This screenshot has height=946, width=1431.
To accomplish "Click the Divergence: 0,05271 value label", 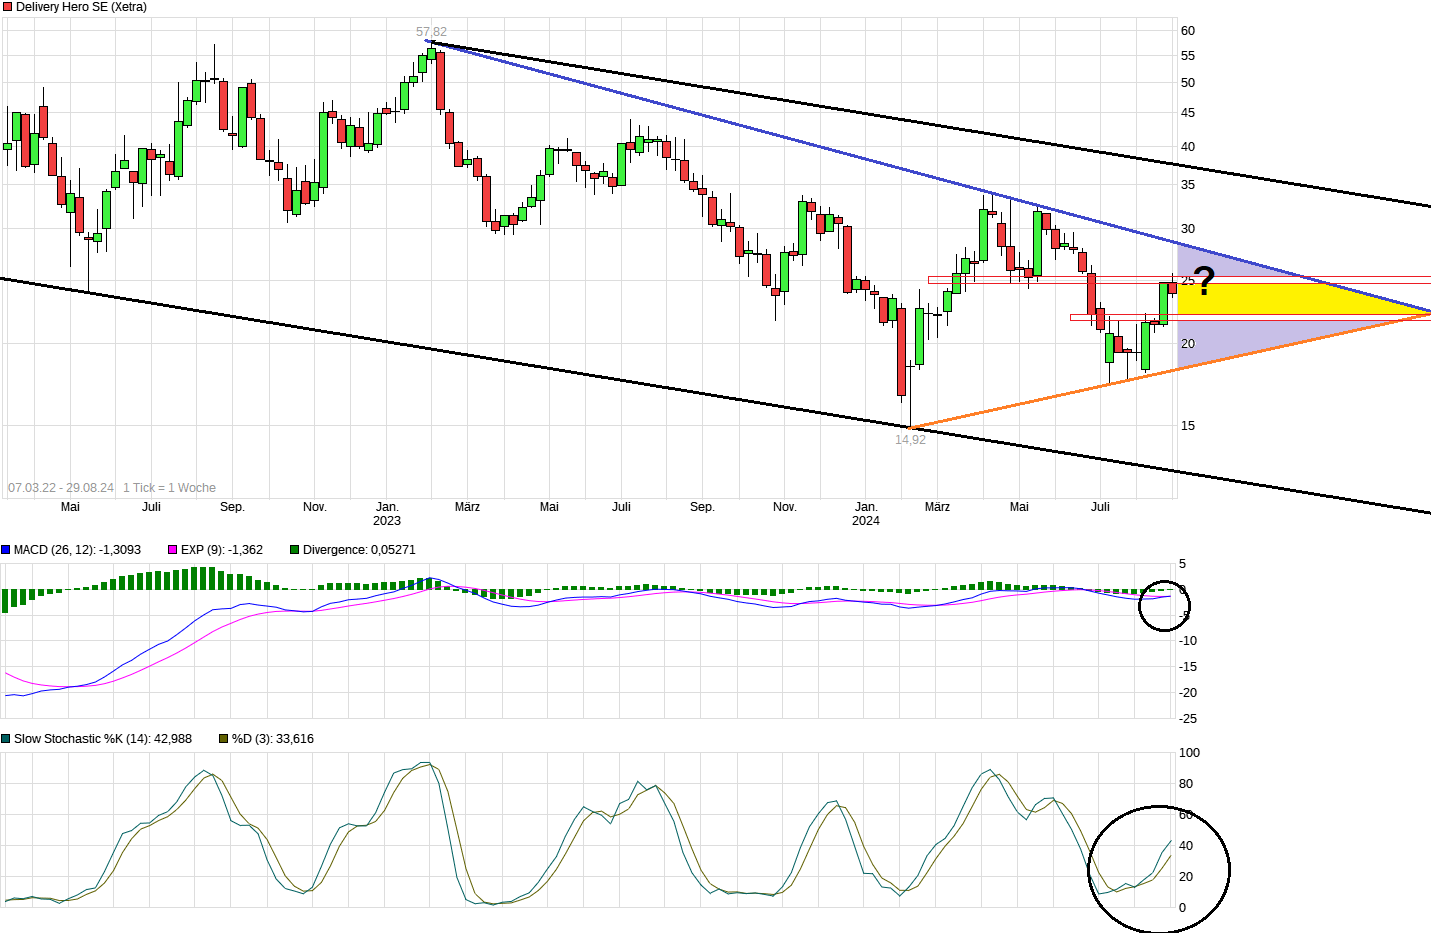I will point(359,550).
